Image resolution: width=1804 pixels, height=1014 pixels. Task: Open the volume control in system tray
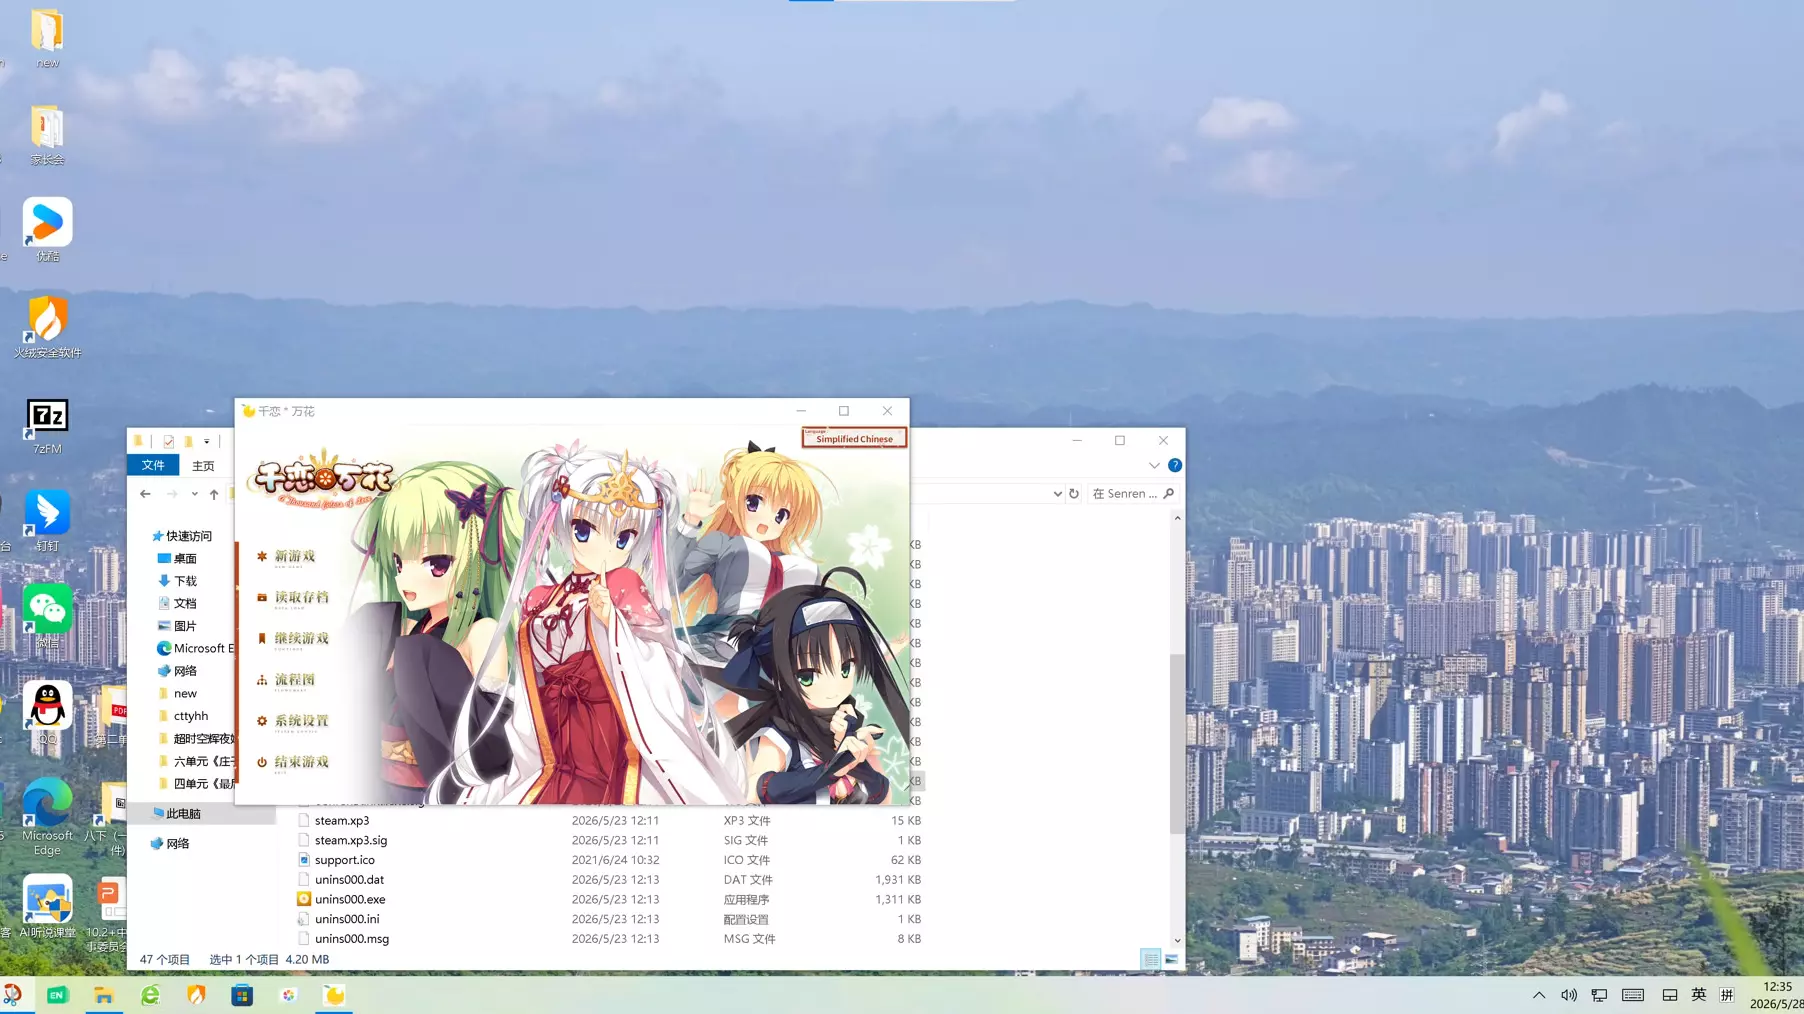pos(1569,995)
